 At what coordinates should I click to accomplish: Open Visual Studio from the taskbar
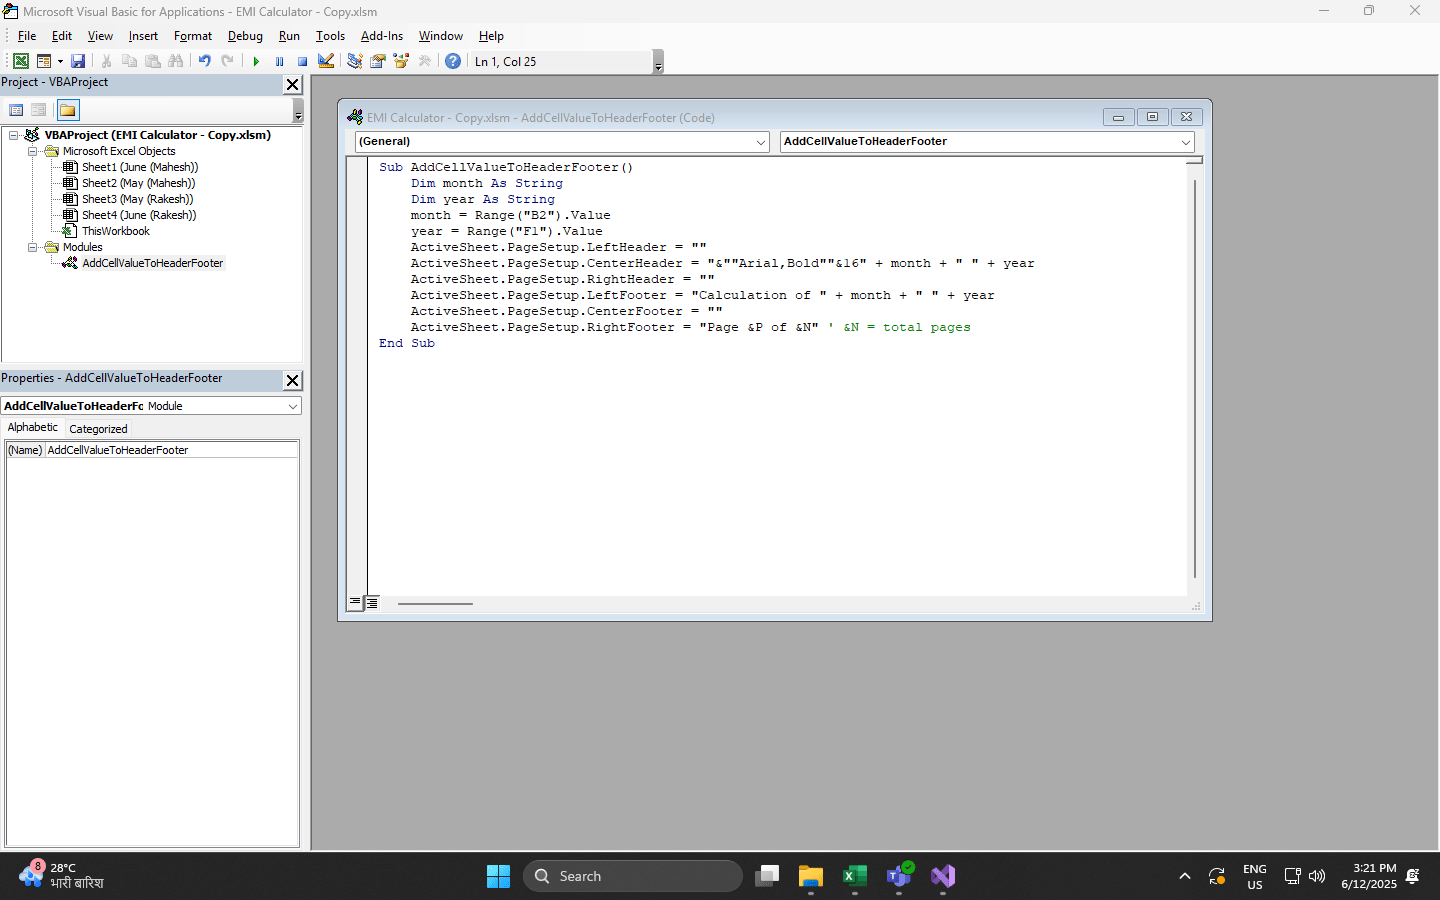pos(943,876)
